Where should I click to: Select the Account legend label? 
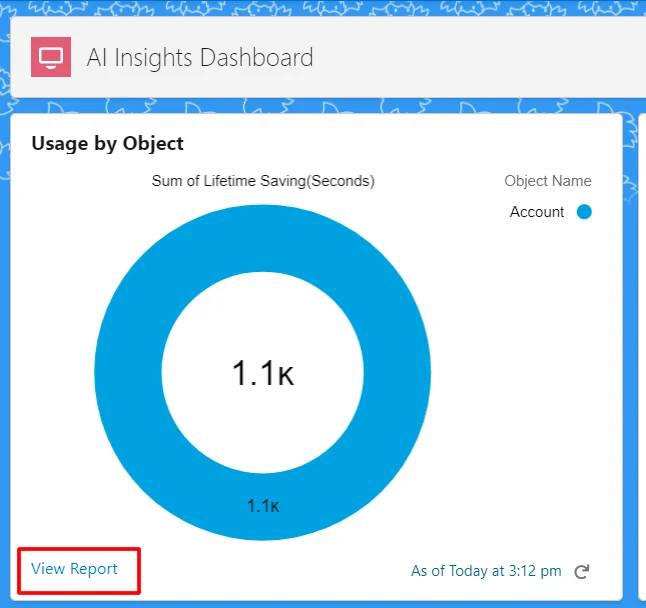click(x=537, y=212)
